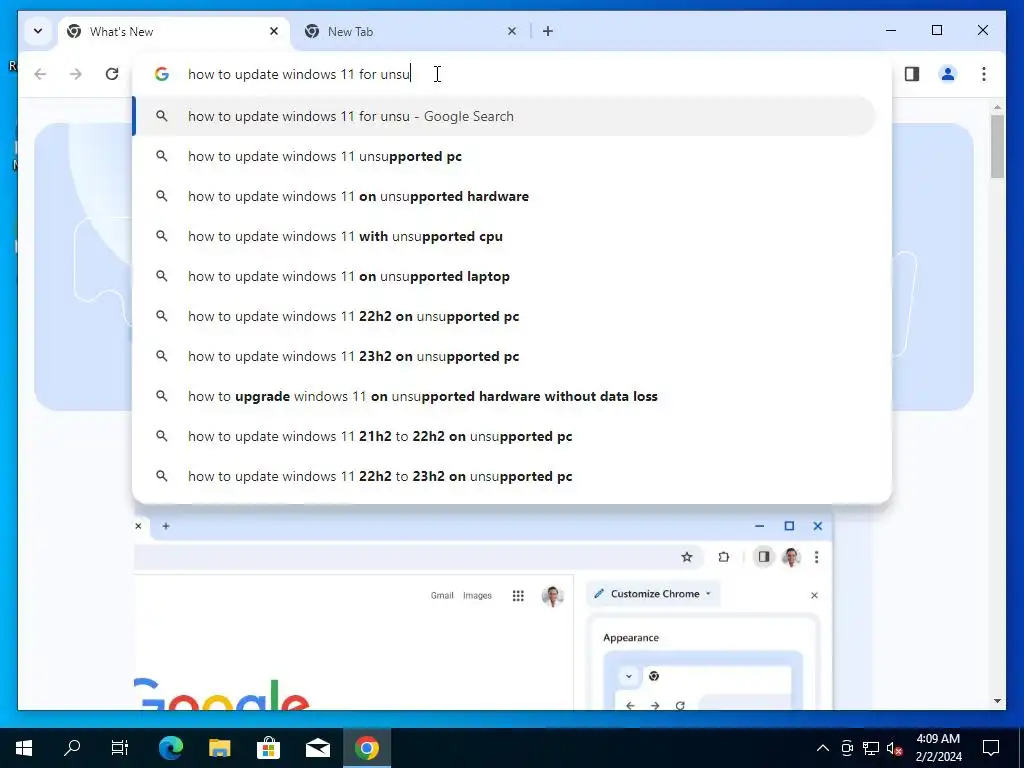Screen dimensions: 1024x768
Task: Click Chrome icon on the taskbar
Action: pos(366,748)
